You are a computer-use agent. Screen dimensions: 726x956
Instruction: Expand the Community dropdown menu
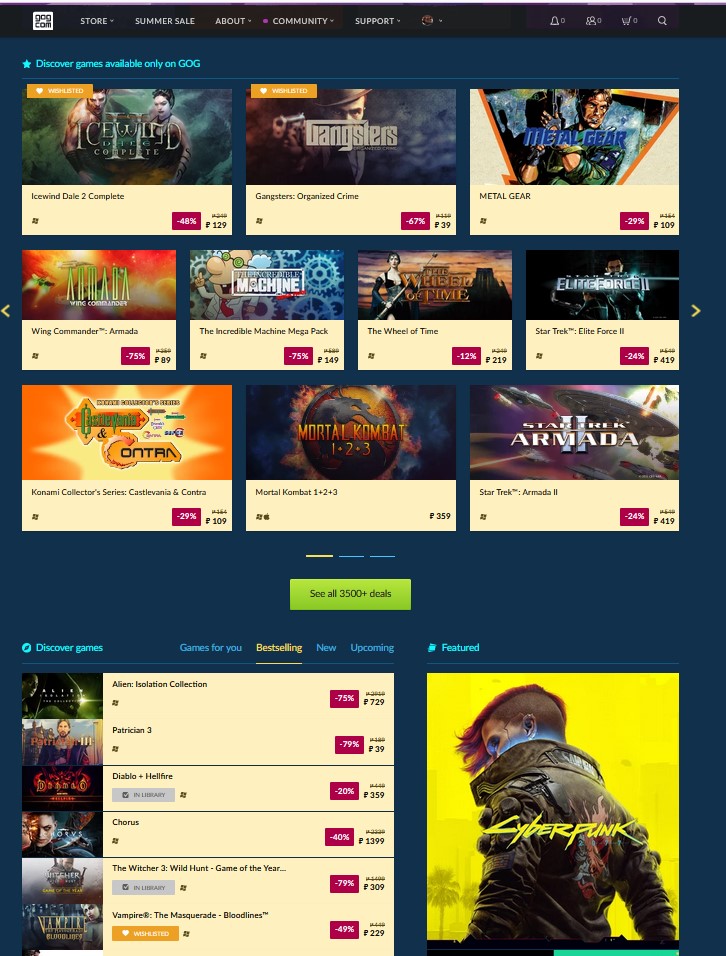(299, 21)
